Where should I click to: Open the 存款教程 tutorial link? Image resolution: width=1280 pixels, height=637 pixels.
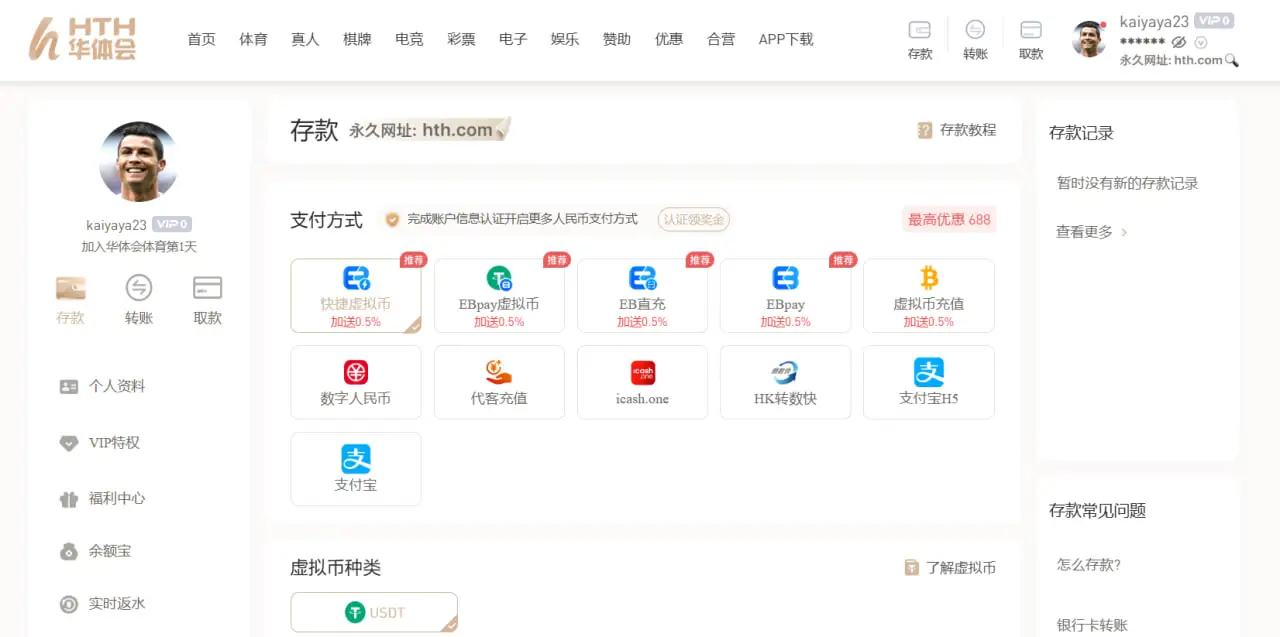pos(957,130)
